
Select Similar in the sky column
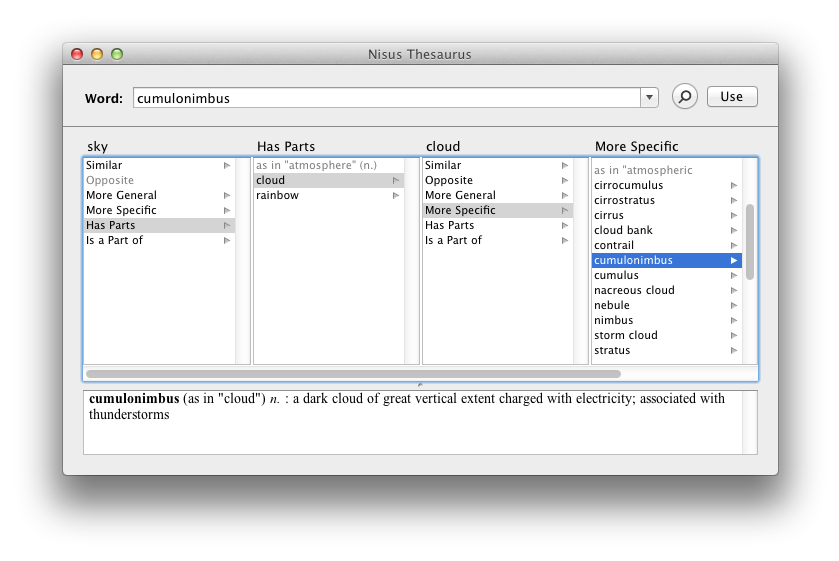(159, 165)
